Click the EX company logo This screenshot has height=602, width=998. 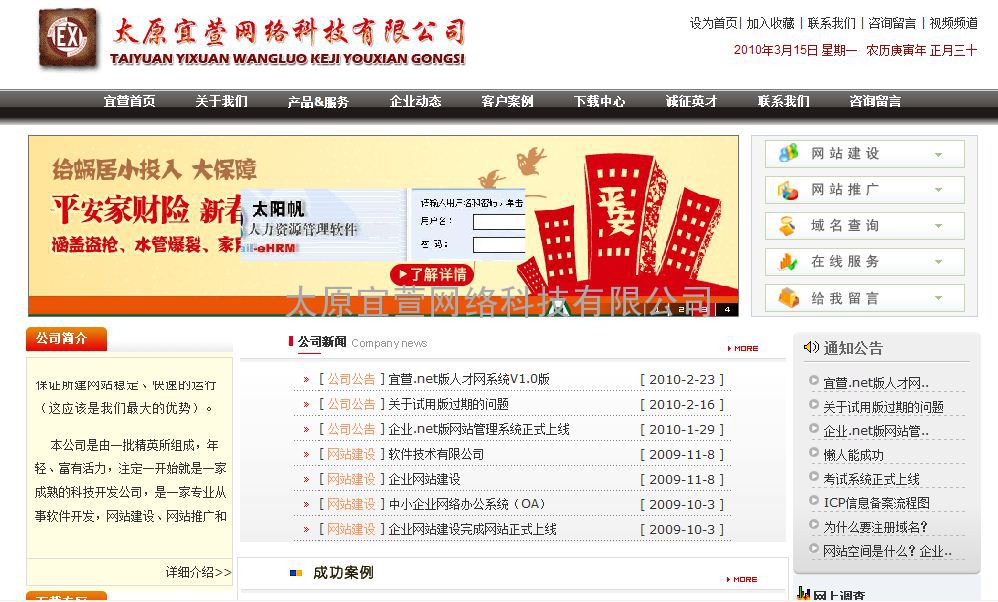(x=68, y=39)
